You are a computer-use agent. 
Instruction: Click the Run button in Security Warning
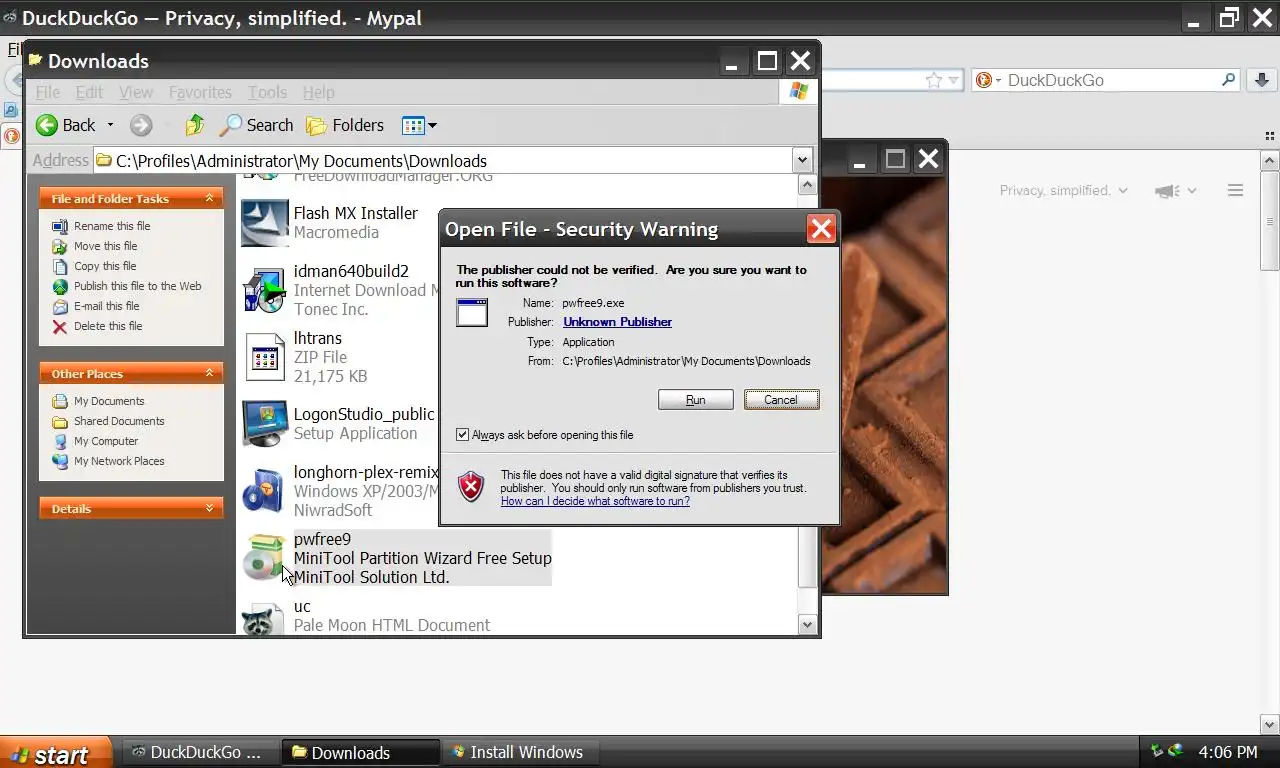[x=695, y=400]
